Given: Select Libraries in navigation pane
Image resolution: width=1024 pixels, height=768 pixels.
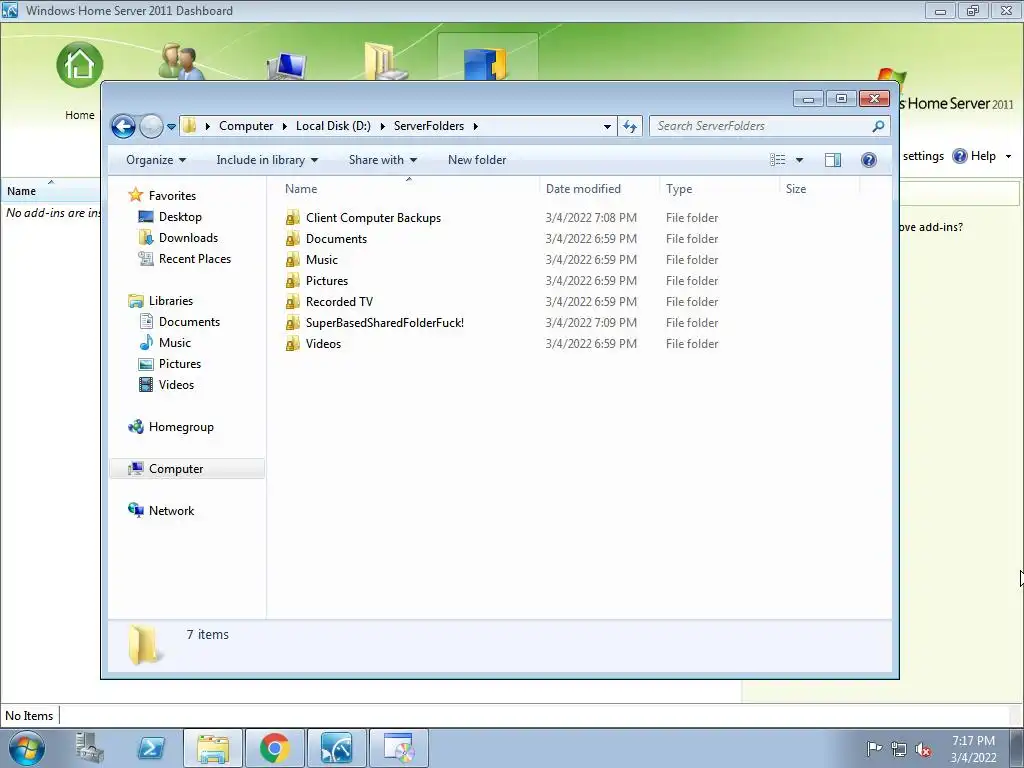Looking at the screenshot, I should [170, 300].
